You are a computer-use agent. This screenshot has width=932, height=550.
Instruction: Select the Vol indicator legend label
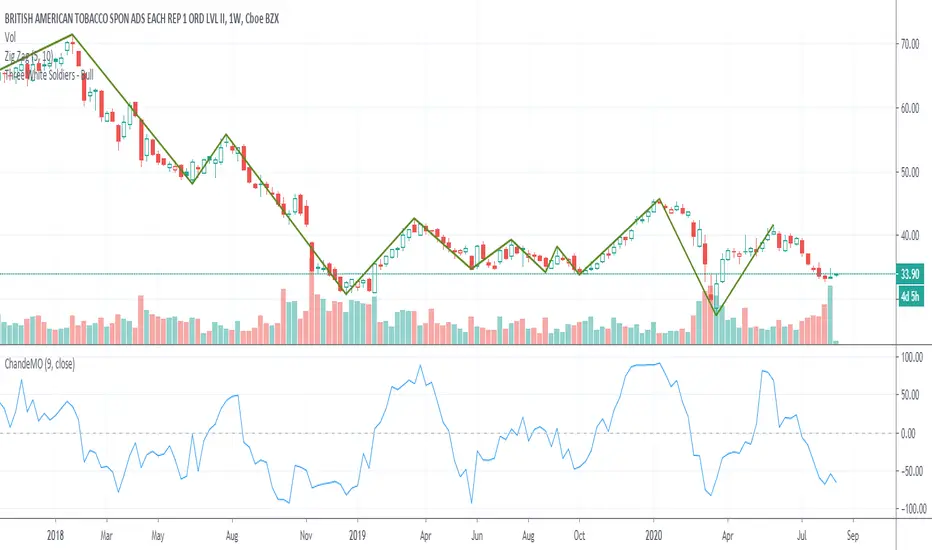10,37
